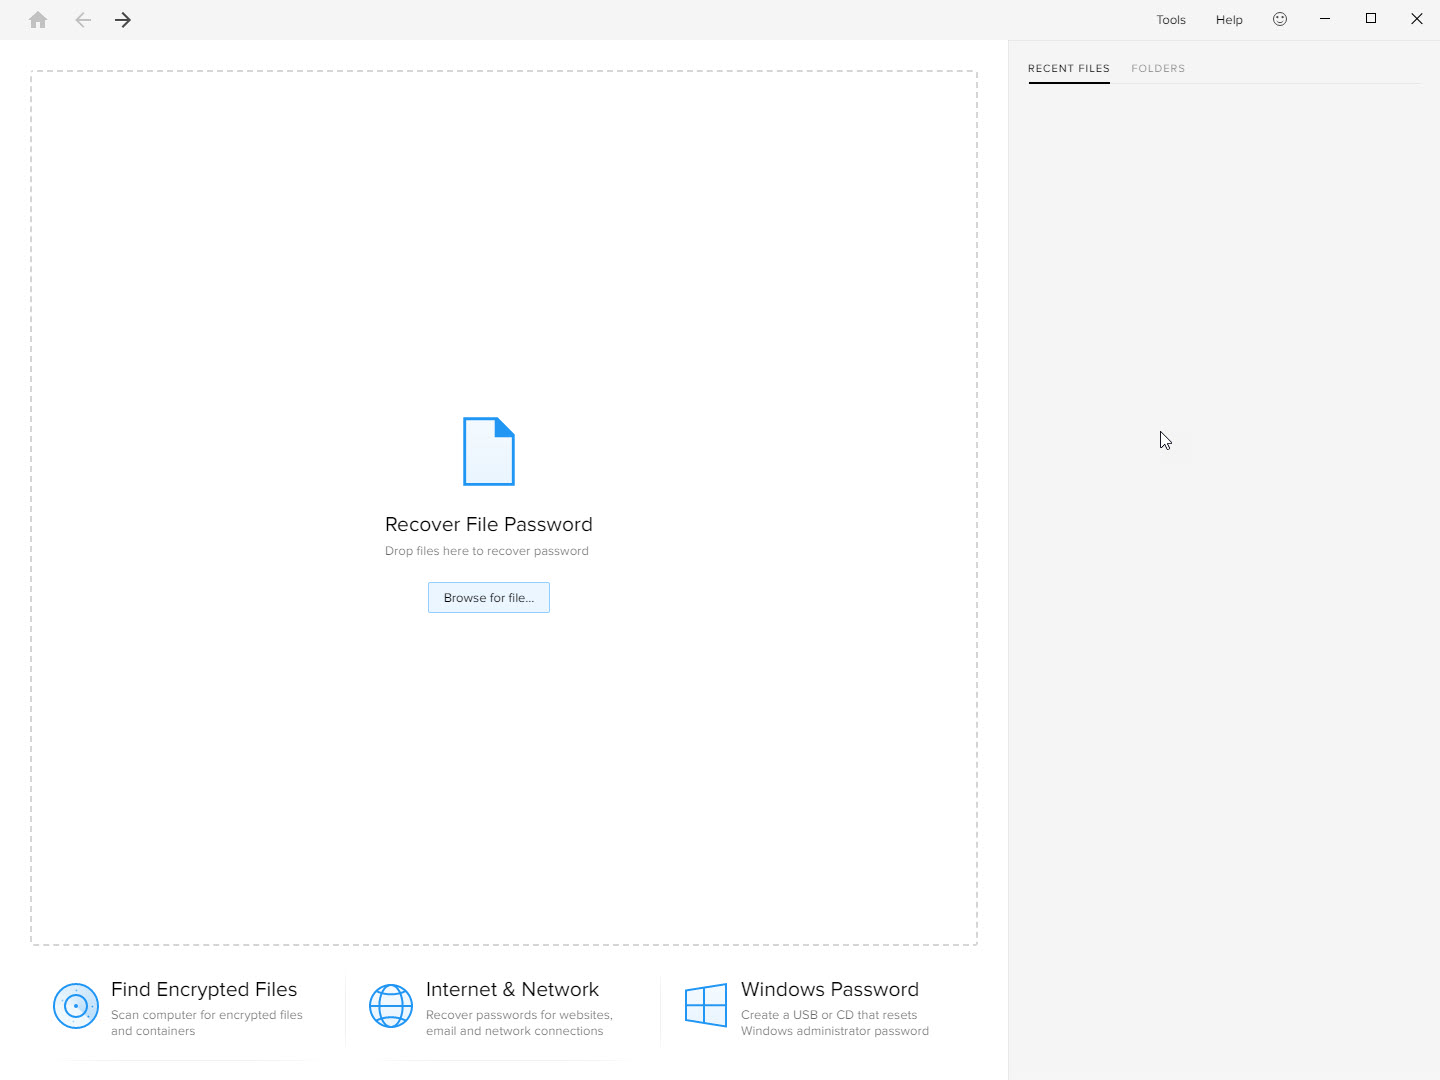
Task: Click the Find Encrypted Files disc icon
Action: tap(76, 1006)
